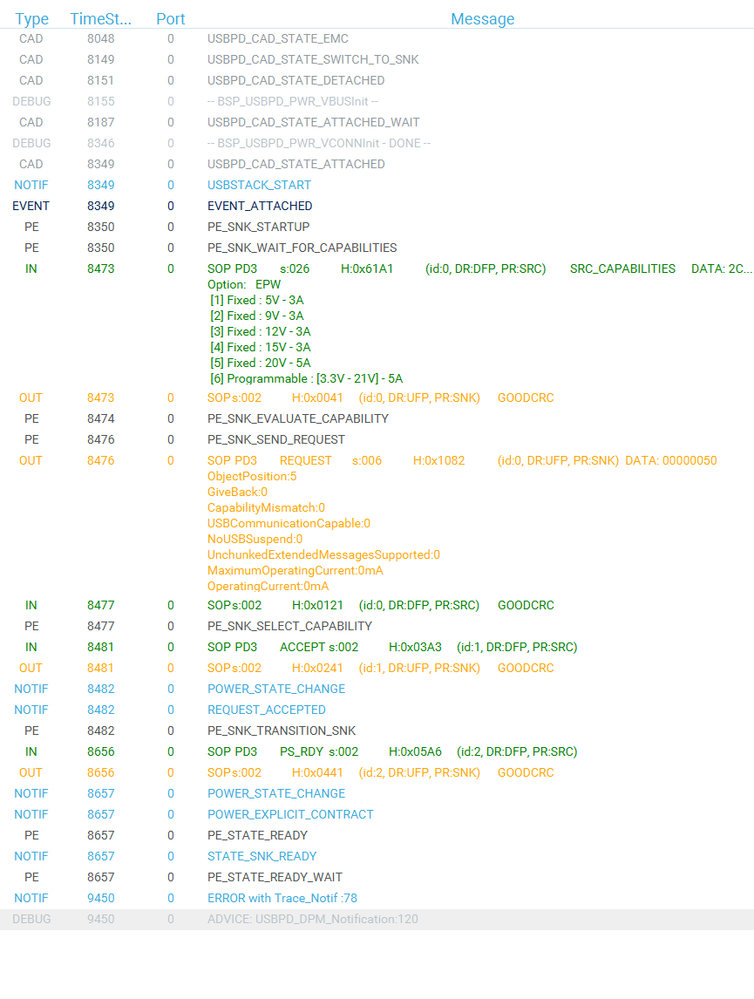Select the USBSTACK_START notification row
This screenshot has width=754, height=999.
tap(377, 185)
